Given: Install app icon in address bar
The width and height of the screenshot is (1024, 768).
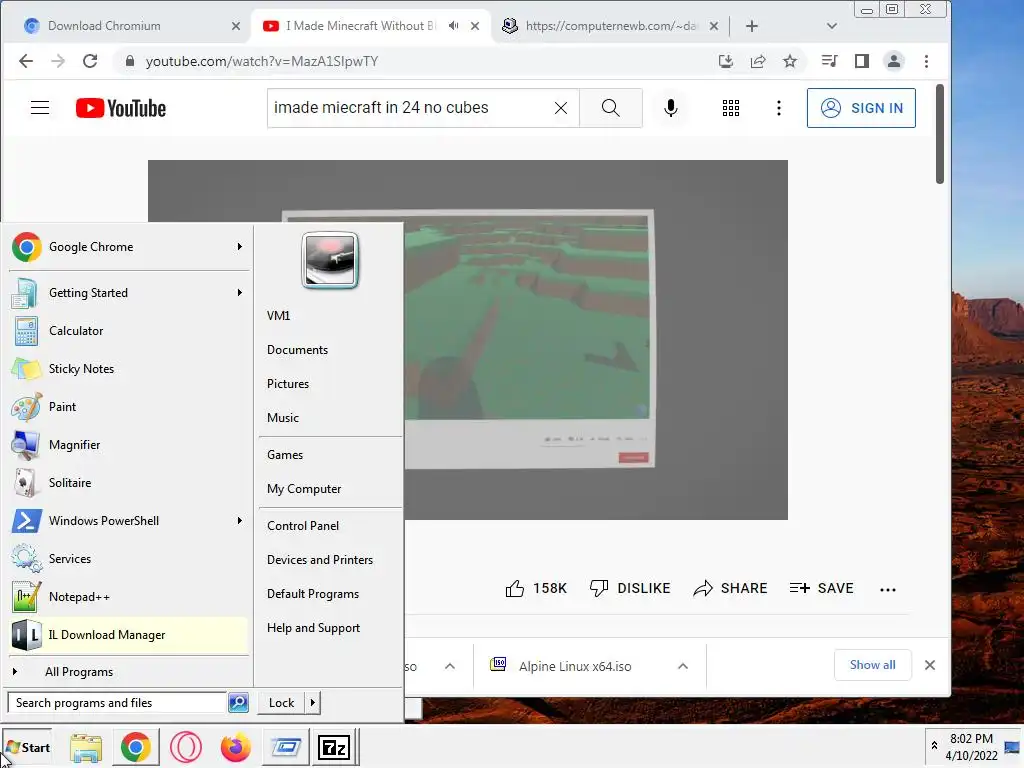Looking at the screenshot, I should [x=726, y=61].
